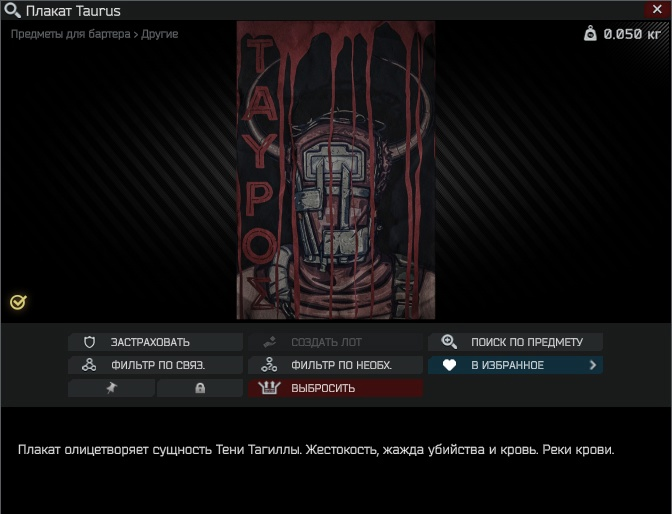Viewport: 672px width, 514px height.
Task: Click the Плакат Taurus window title
Action: [73, 11]
